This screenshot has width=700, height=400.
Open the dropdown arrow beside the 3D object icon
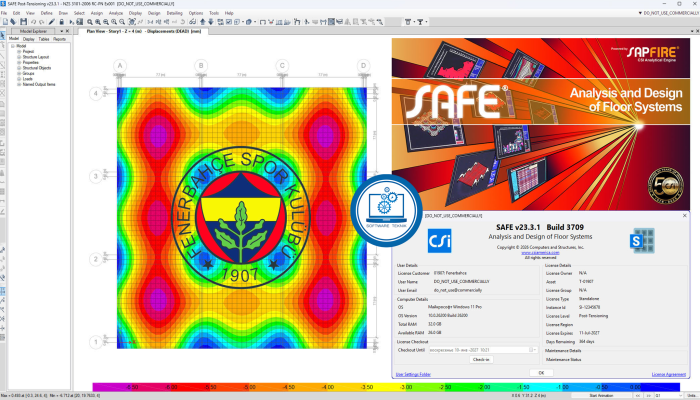254,22
